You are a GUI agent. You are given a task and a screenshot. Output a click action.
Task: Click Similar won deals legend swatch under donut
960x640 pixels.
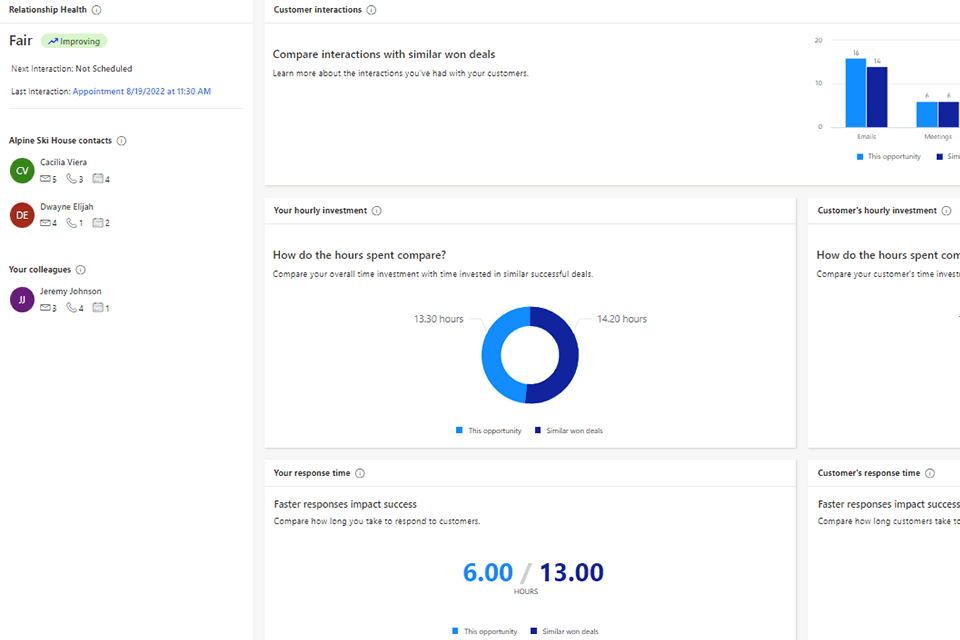[538, 430]
